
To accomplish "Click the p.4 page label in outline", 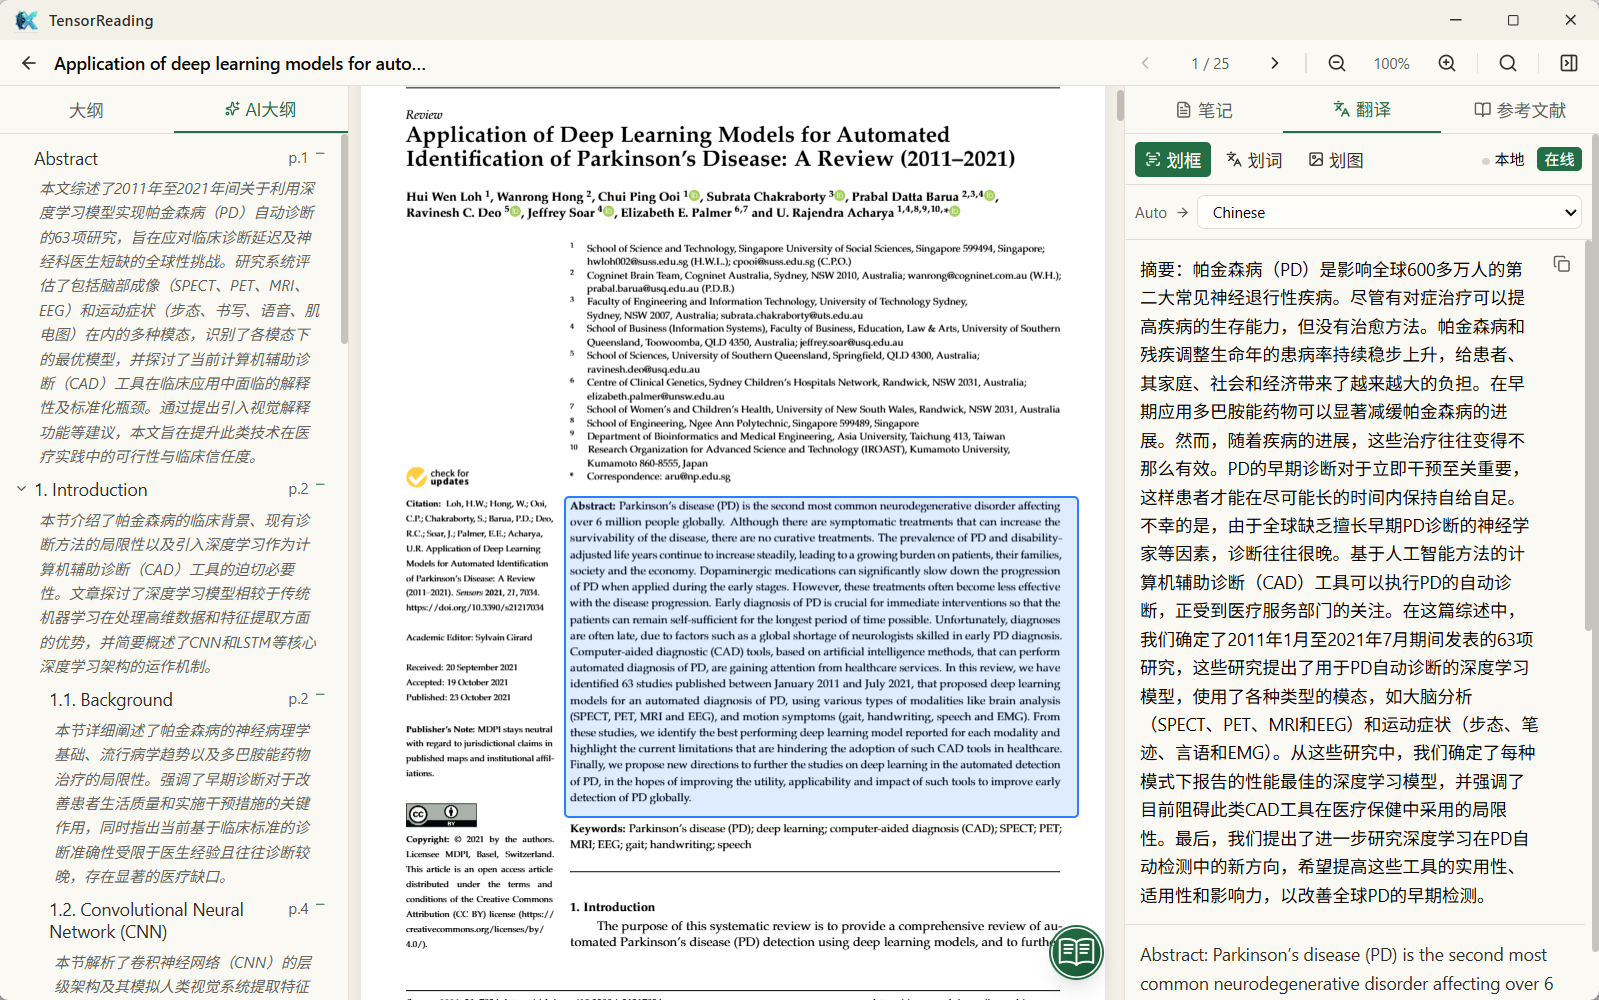I will click(298, 909).
